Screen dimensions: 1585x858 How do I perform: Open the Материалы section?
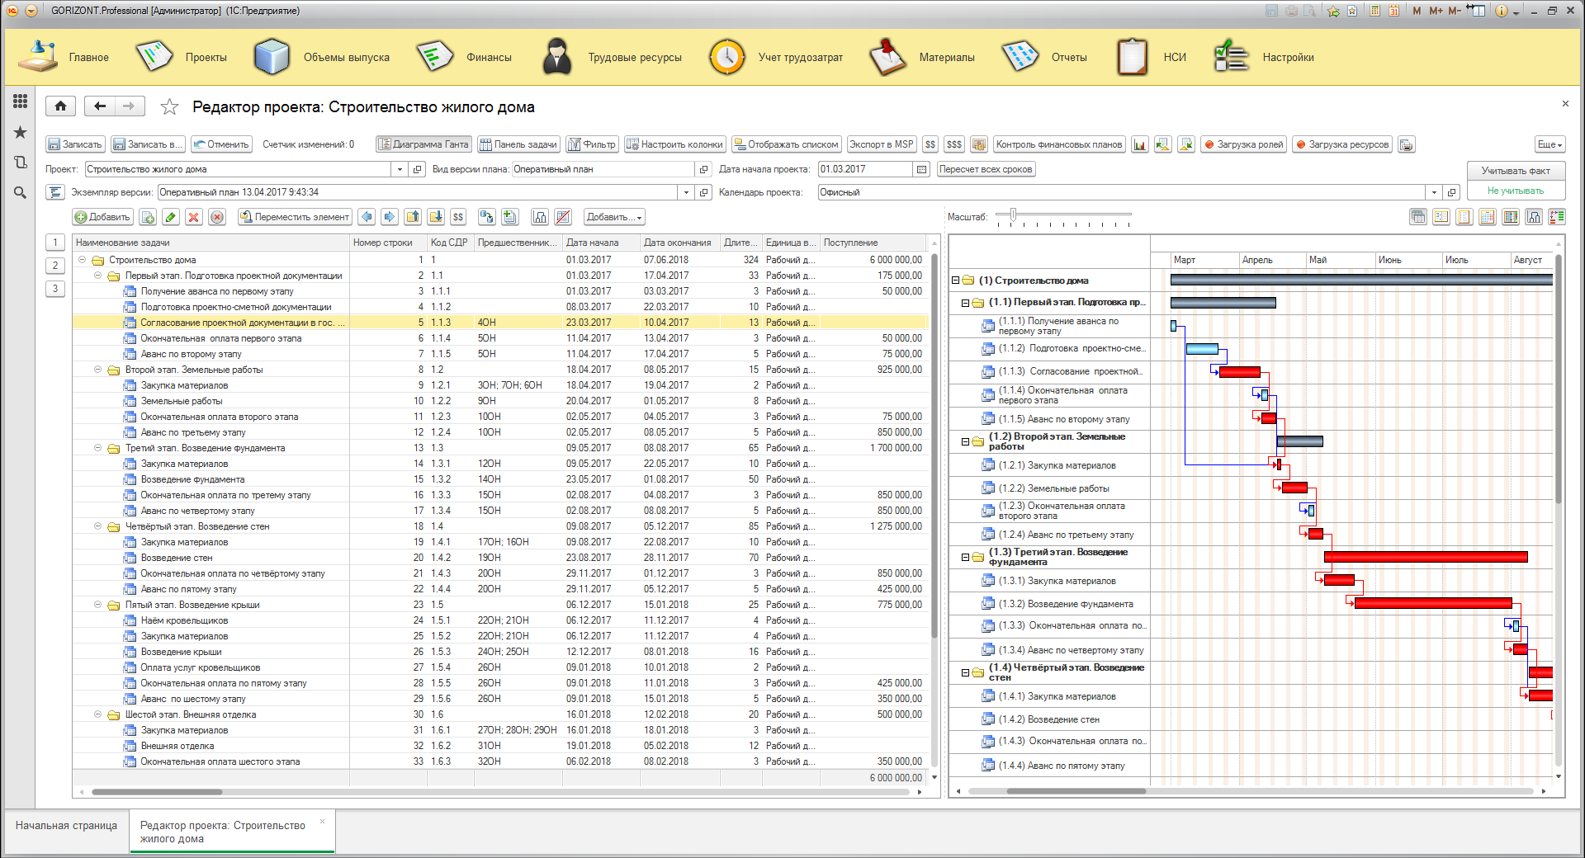921,57
